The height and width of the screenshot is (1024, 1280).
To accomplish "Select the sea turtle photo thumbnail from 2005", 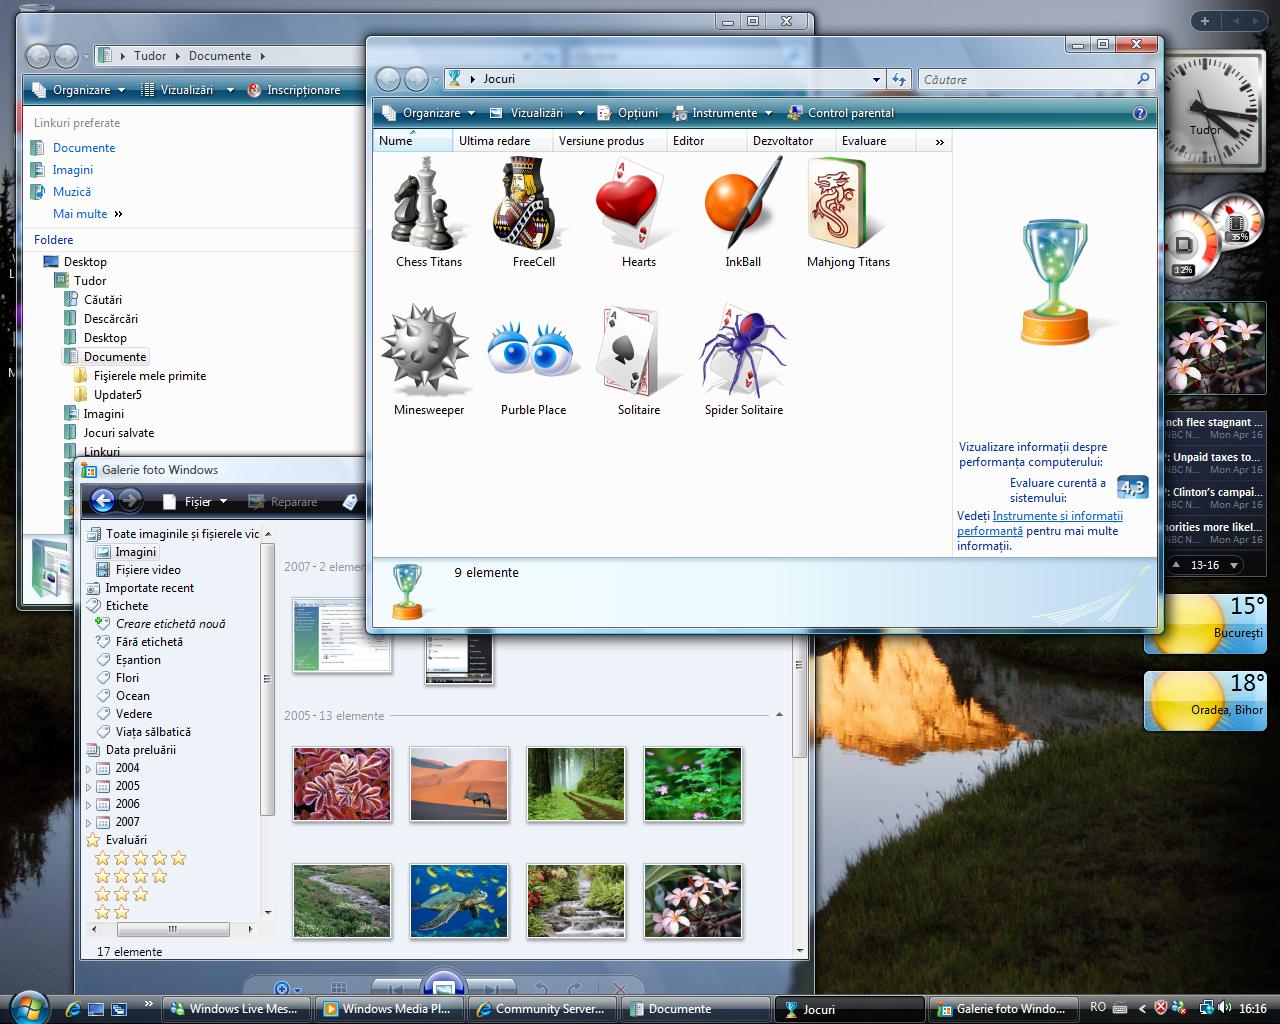I will tap(458, 900).
